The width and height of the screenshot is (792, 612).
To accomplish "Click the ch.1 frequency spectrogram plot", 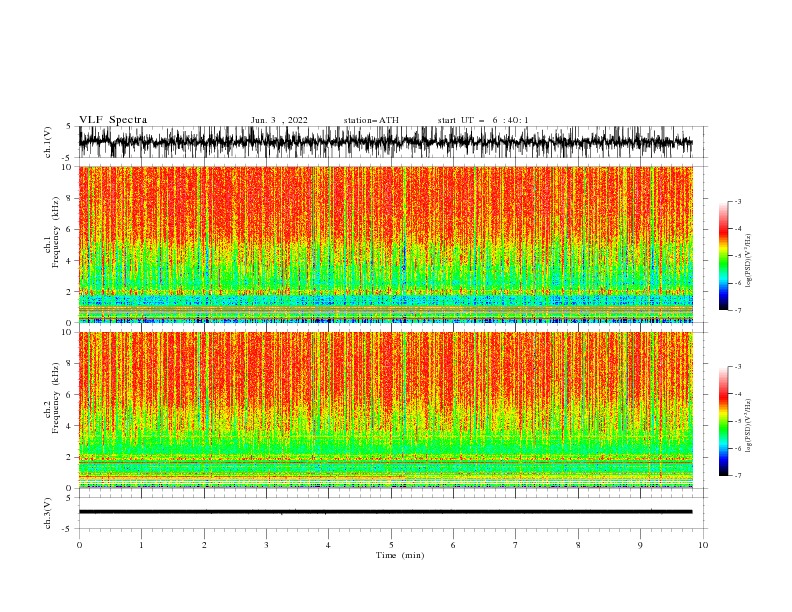I will pos(386,244).
